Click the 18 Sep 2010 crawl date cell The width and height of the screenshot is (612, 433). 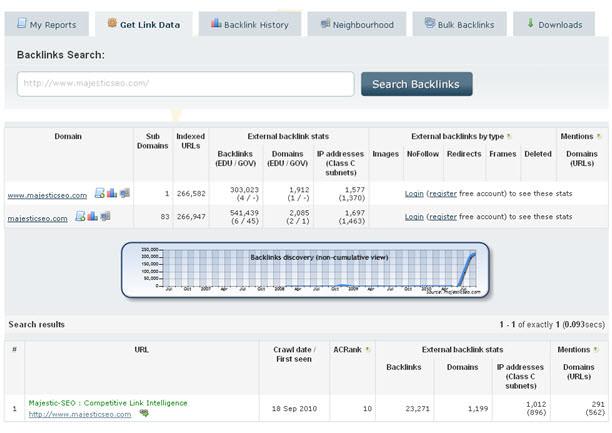(x=294, y=408)
